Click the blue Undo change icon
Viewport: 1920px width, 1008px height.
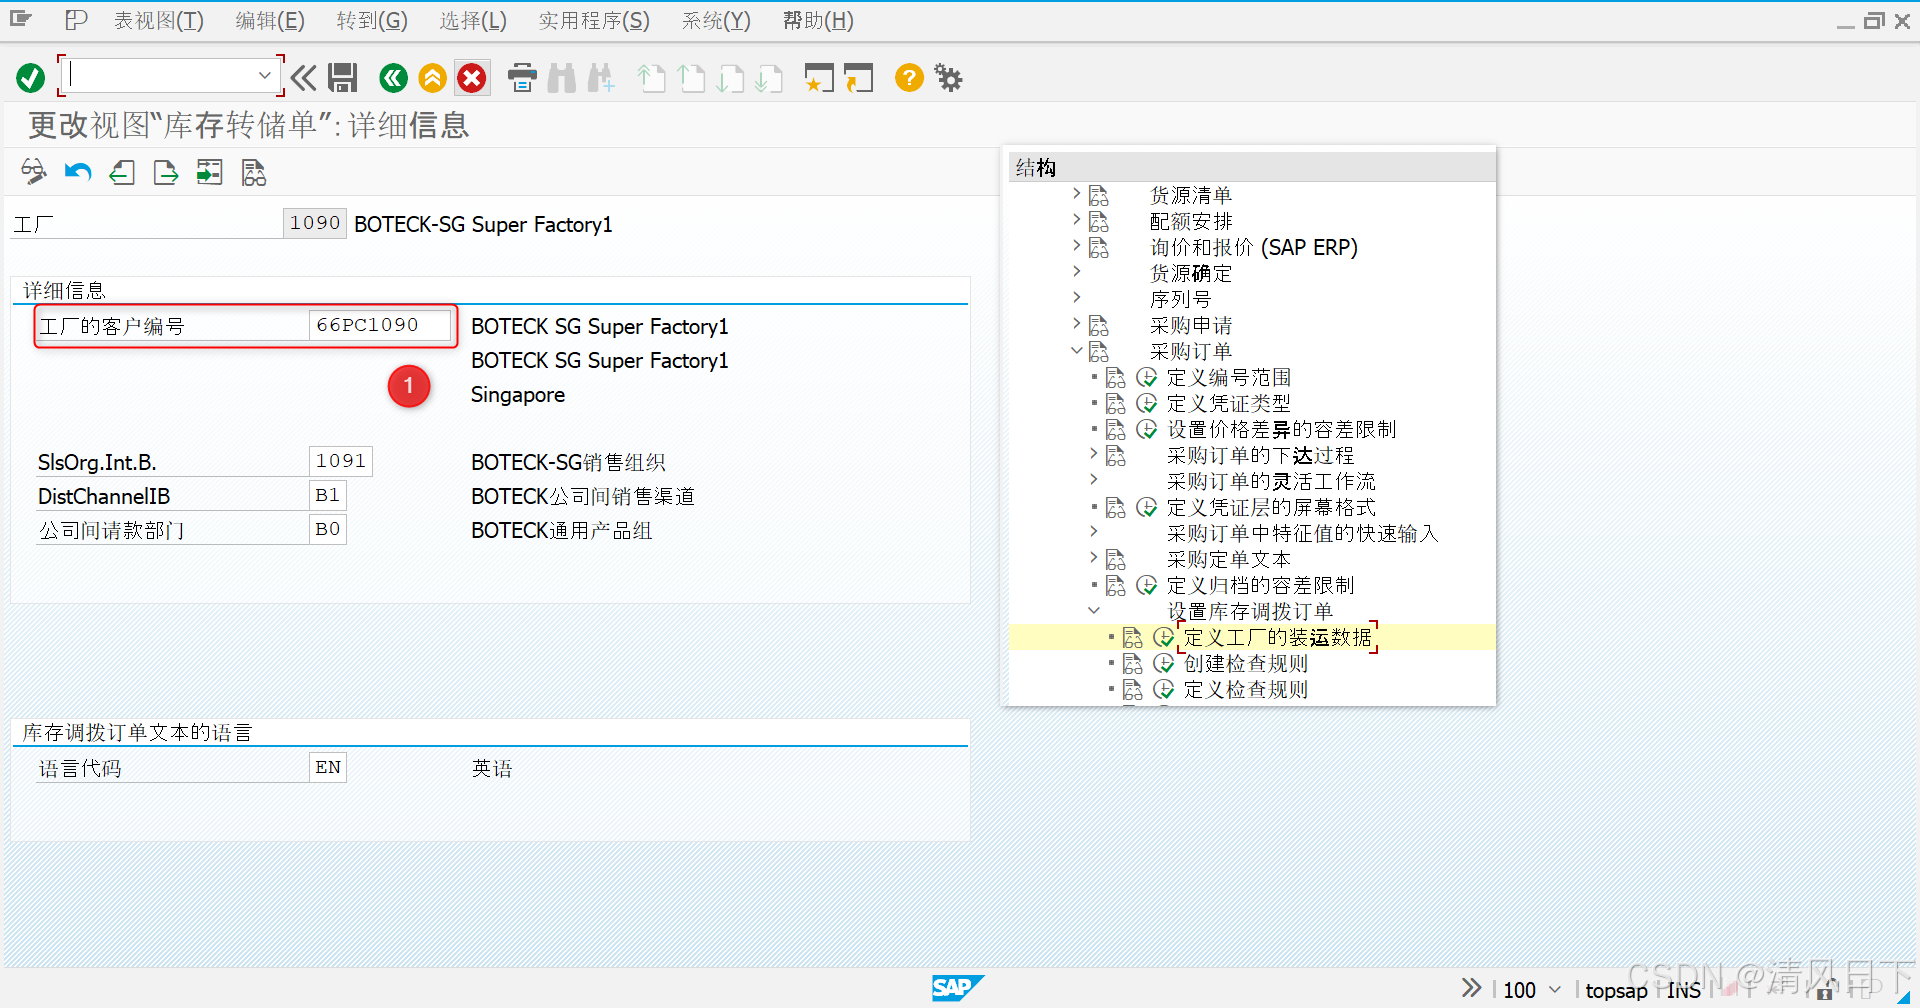(78, 172)
